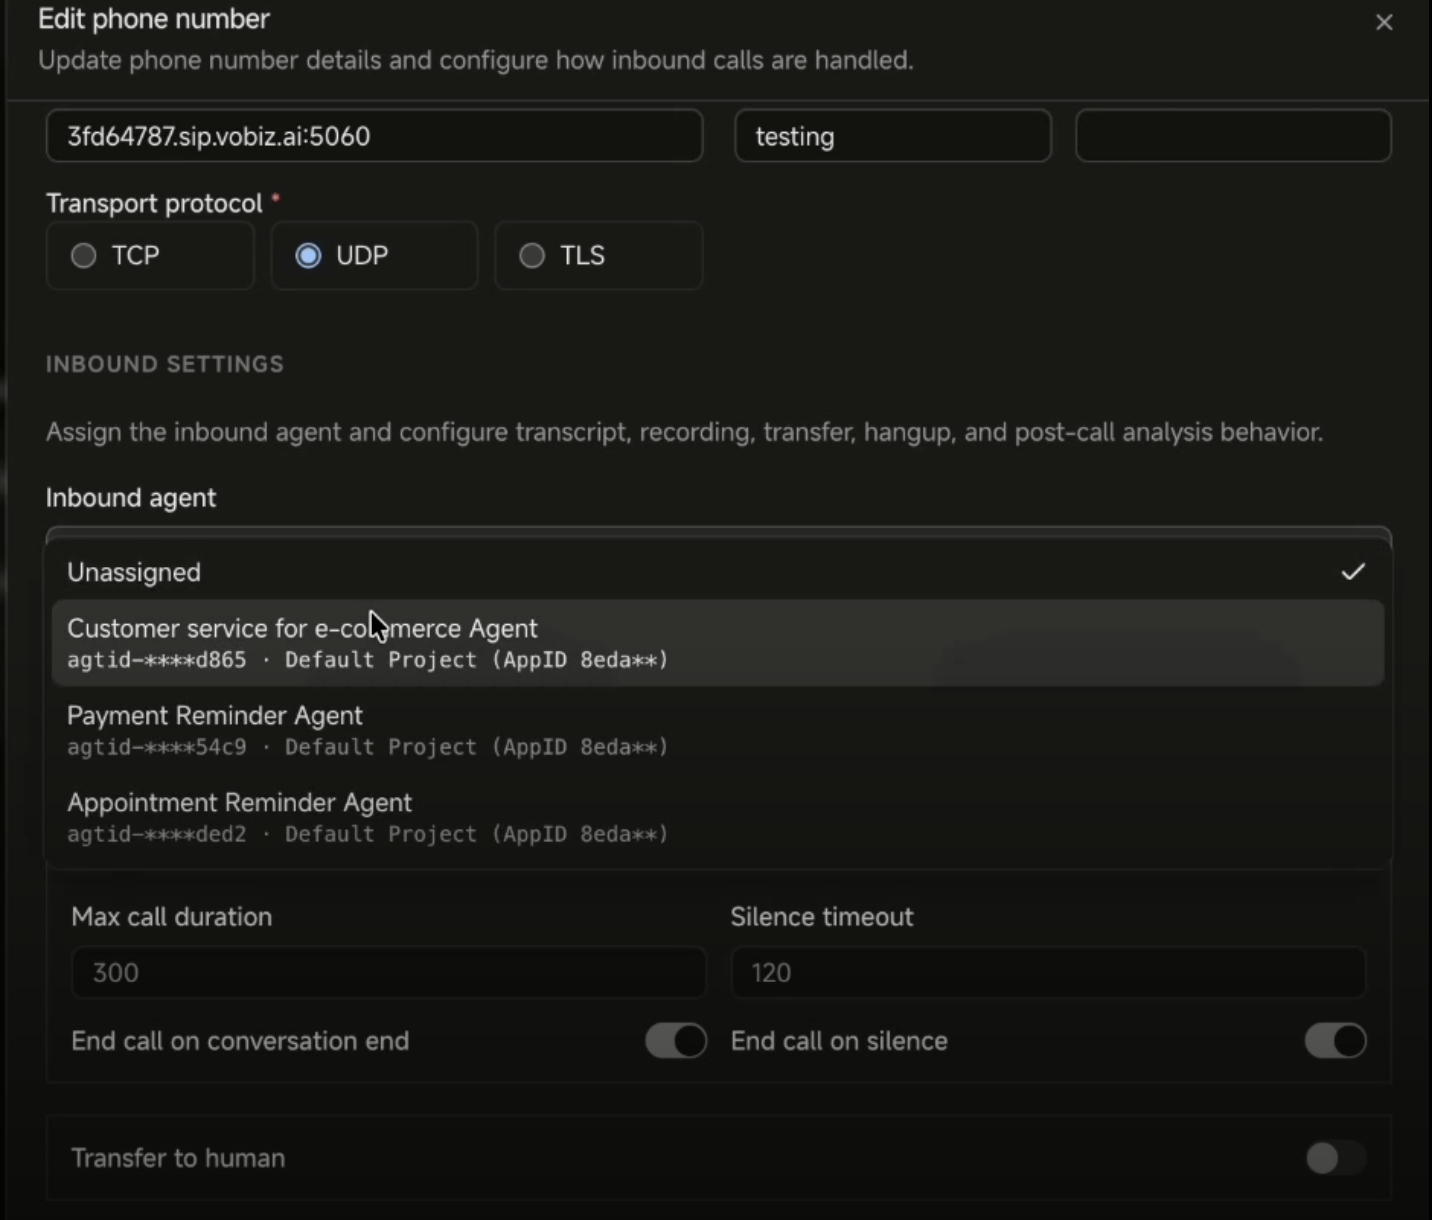The width and height of the screenshot is (1432, 1220).
Task: Pick Payment Reminder Agent option
Action: click(x=718, y=730)
